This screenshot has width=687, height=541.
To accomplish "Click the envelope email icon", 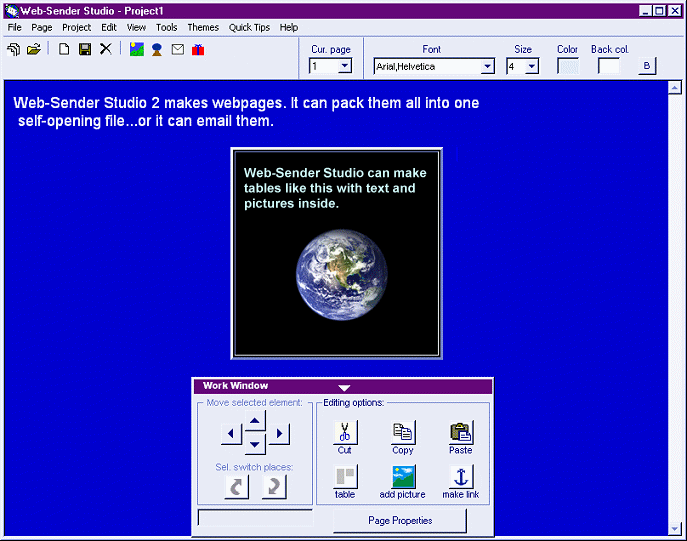I will click(x=177, y=50).
